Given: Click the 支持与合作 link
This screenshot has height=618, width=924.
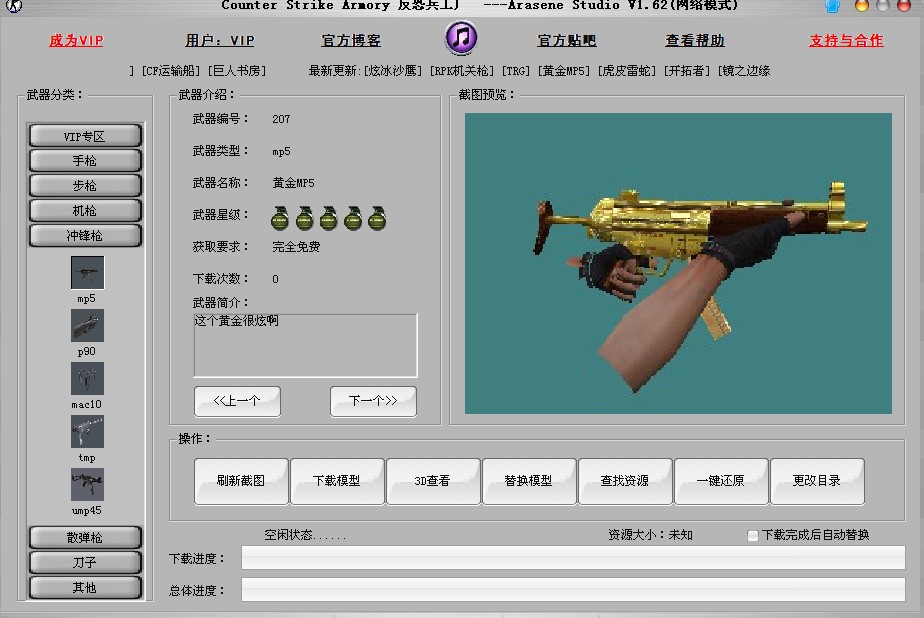Looking at the screenshot, I should (x=846, y=40).
